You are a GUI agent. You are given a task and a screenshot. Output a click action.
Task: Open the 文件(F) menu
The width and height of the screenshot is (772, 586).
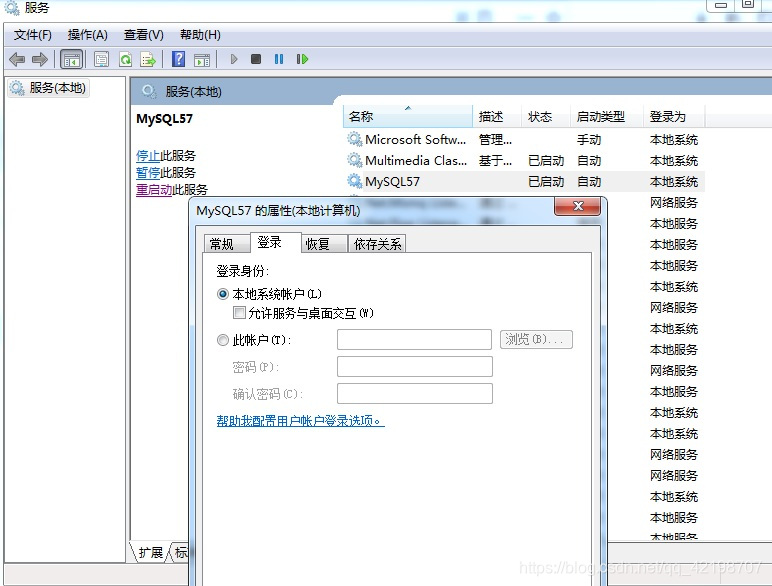32,35
